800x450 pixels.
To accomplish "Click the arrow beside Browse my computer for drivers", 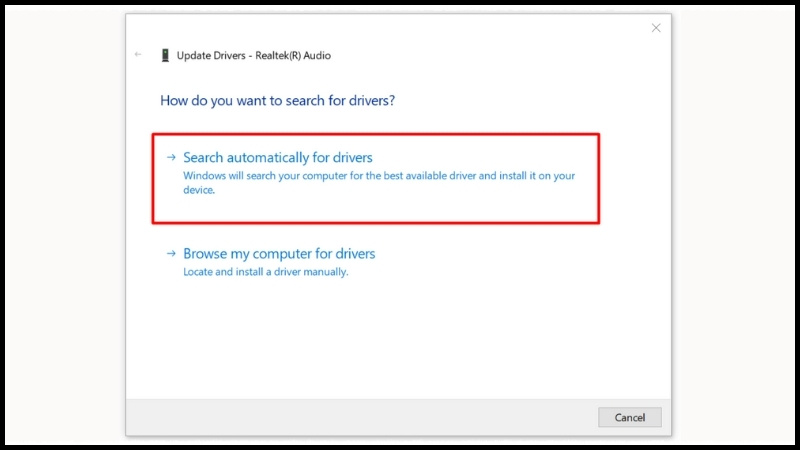I will (171, 253).
